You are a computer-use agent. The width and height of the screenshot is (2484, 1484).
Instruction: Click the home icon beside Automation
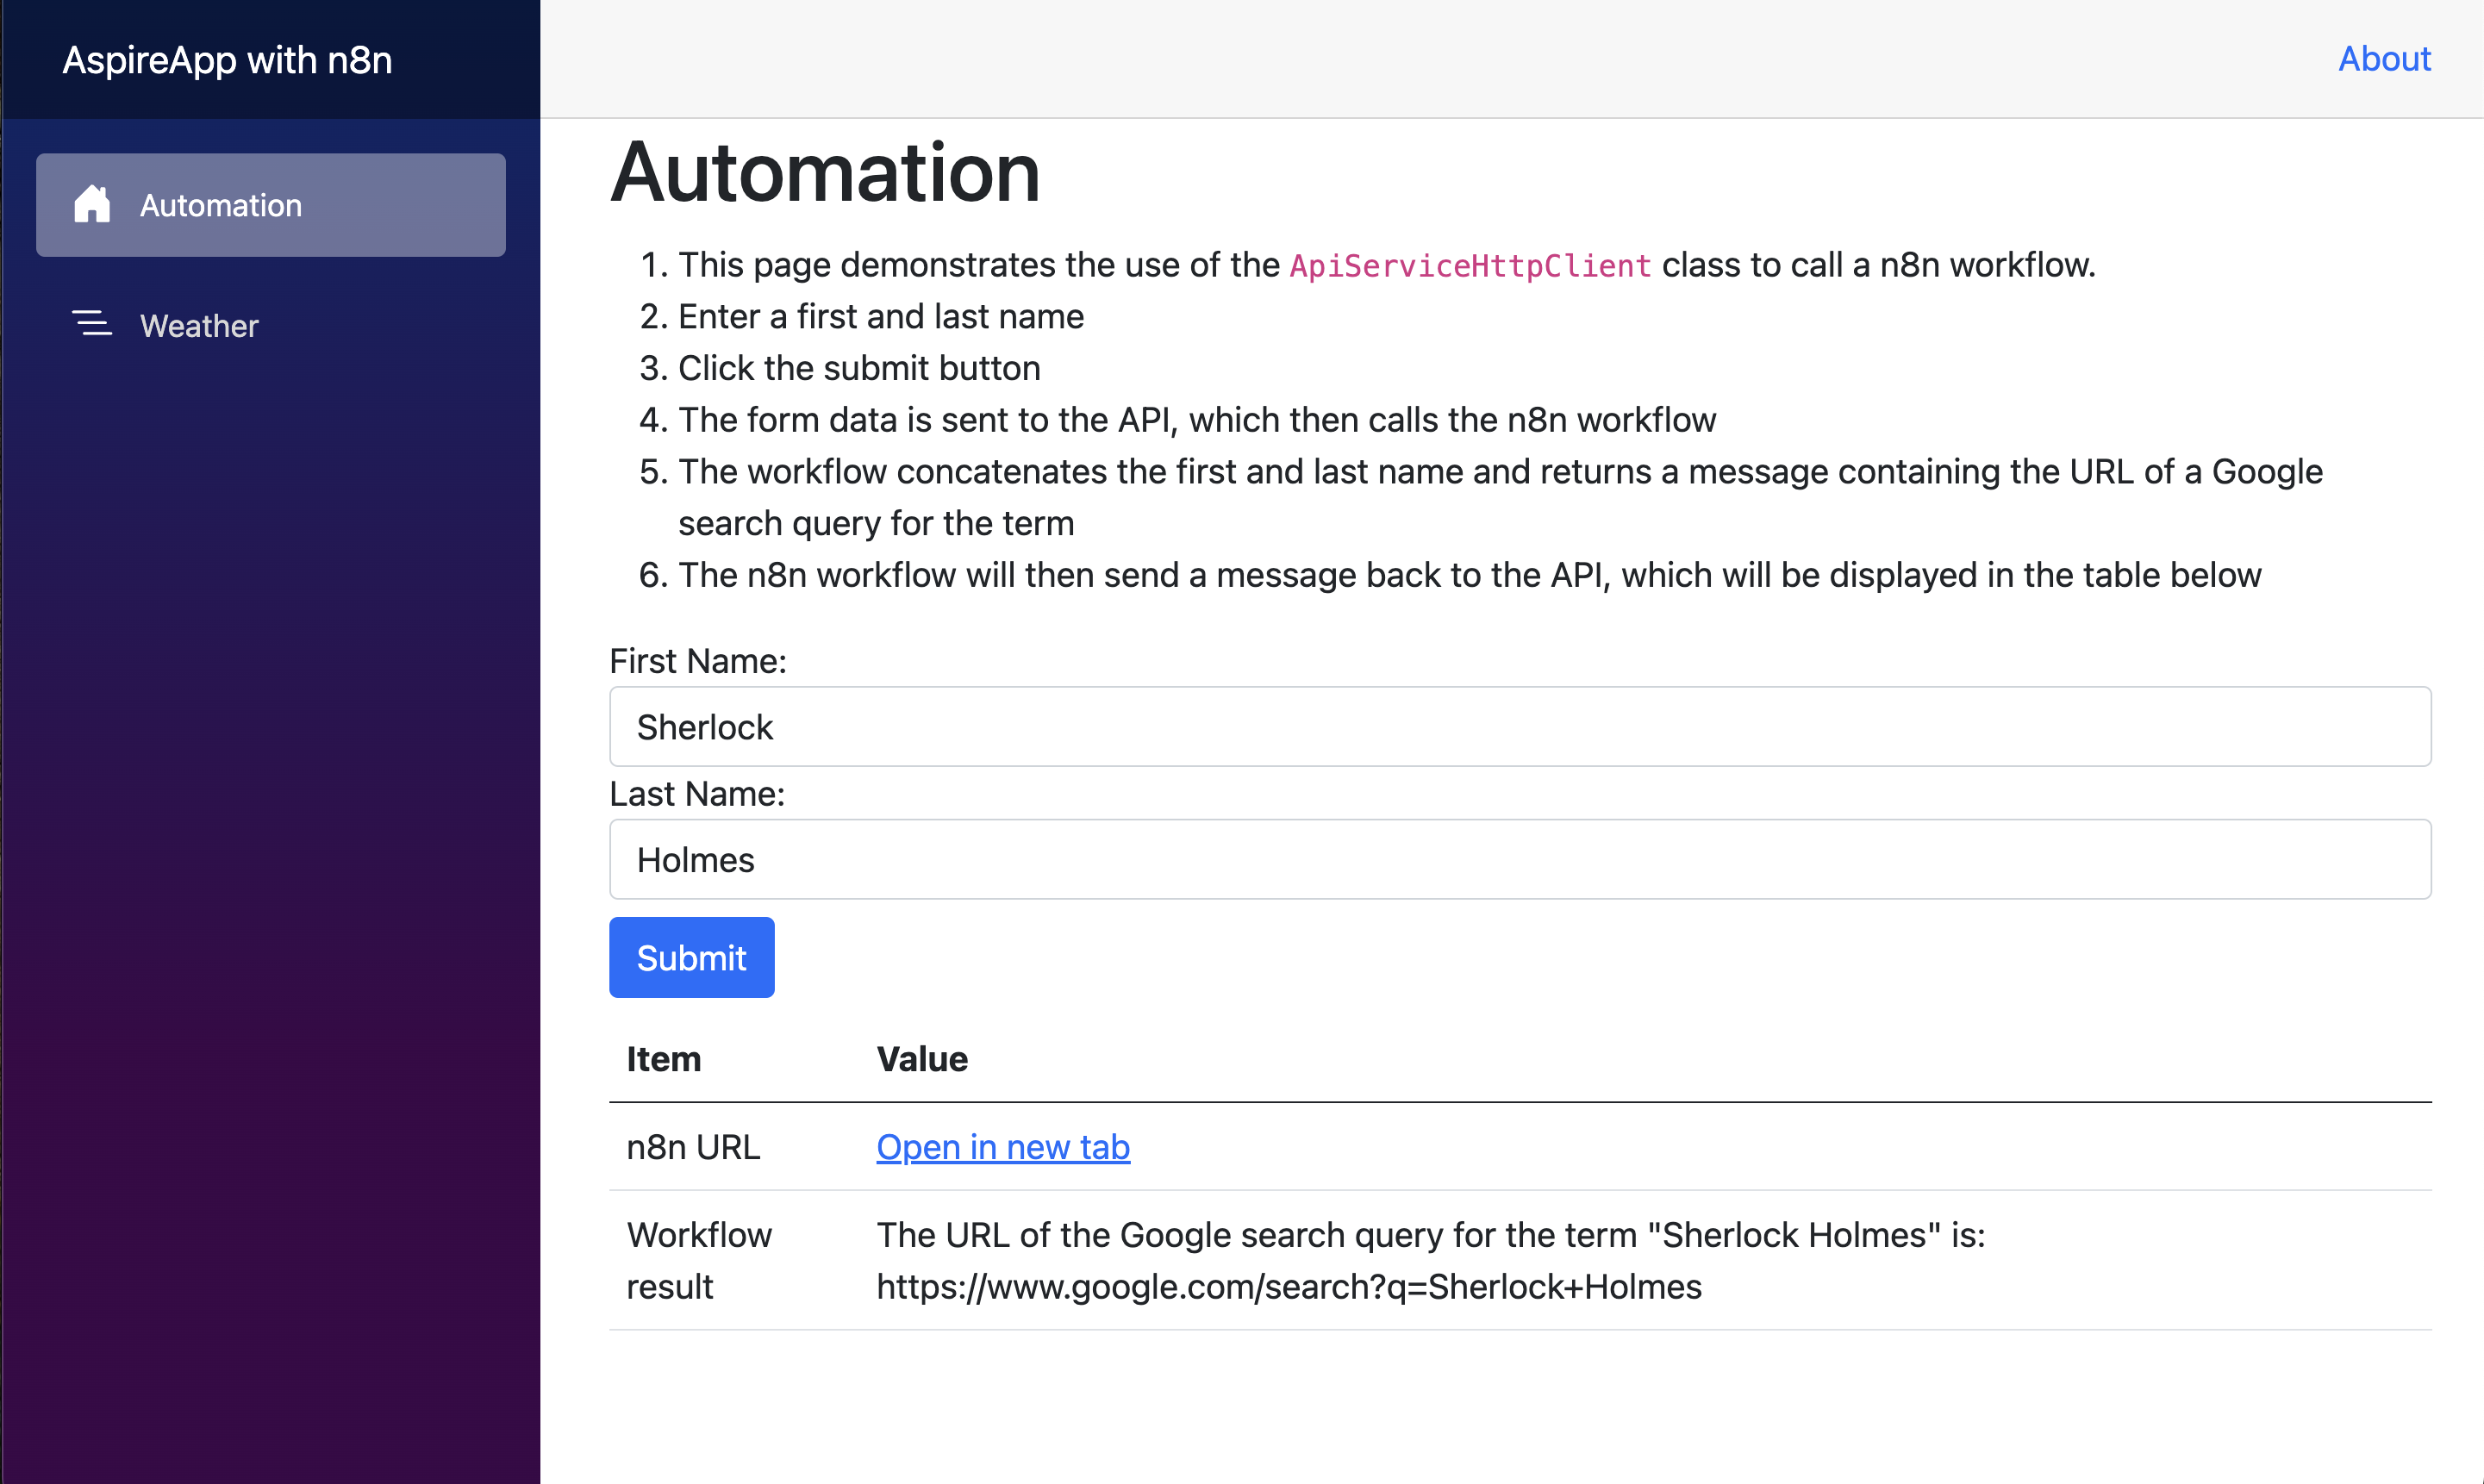[91, 204]
